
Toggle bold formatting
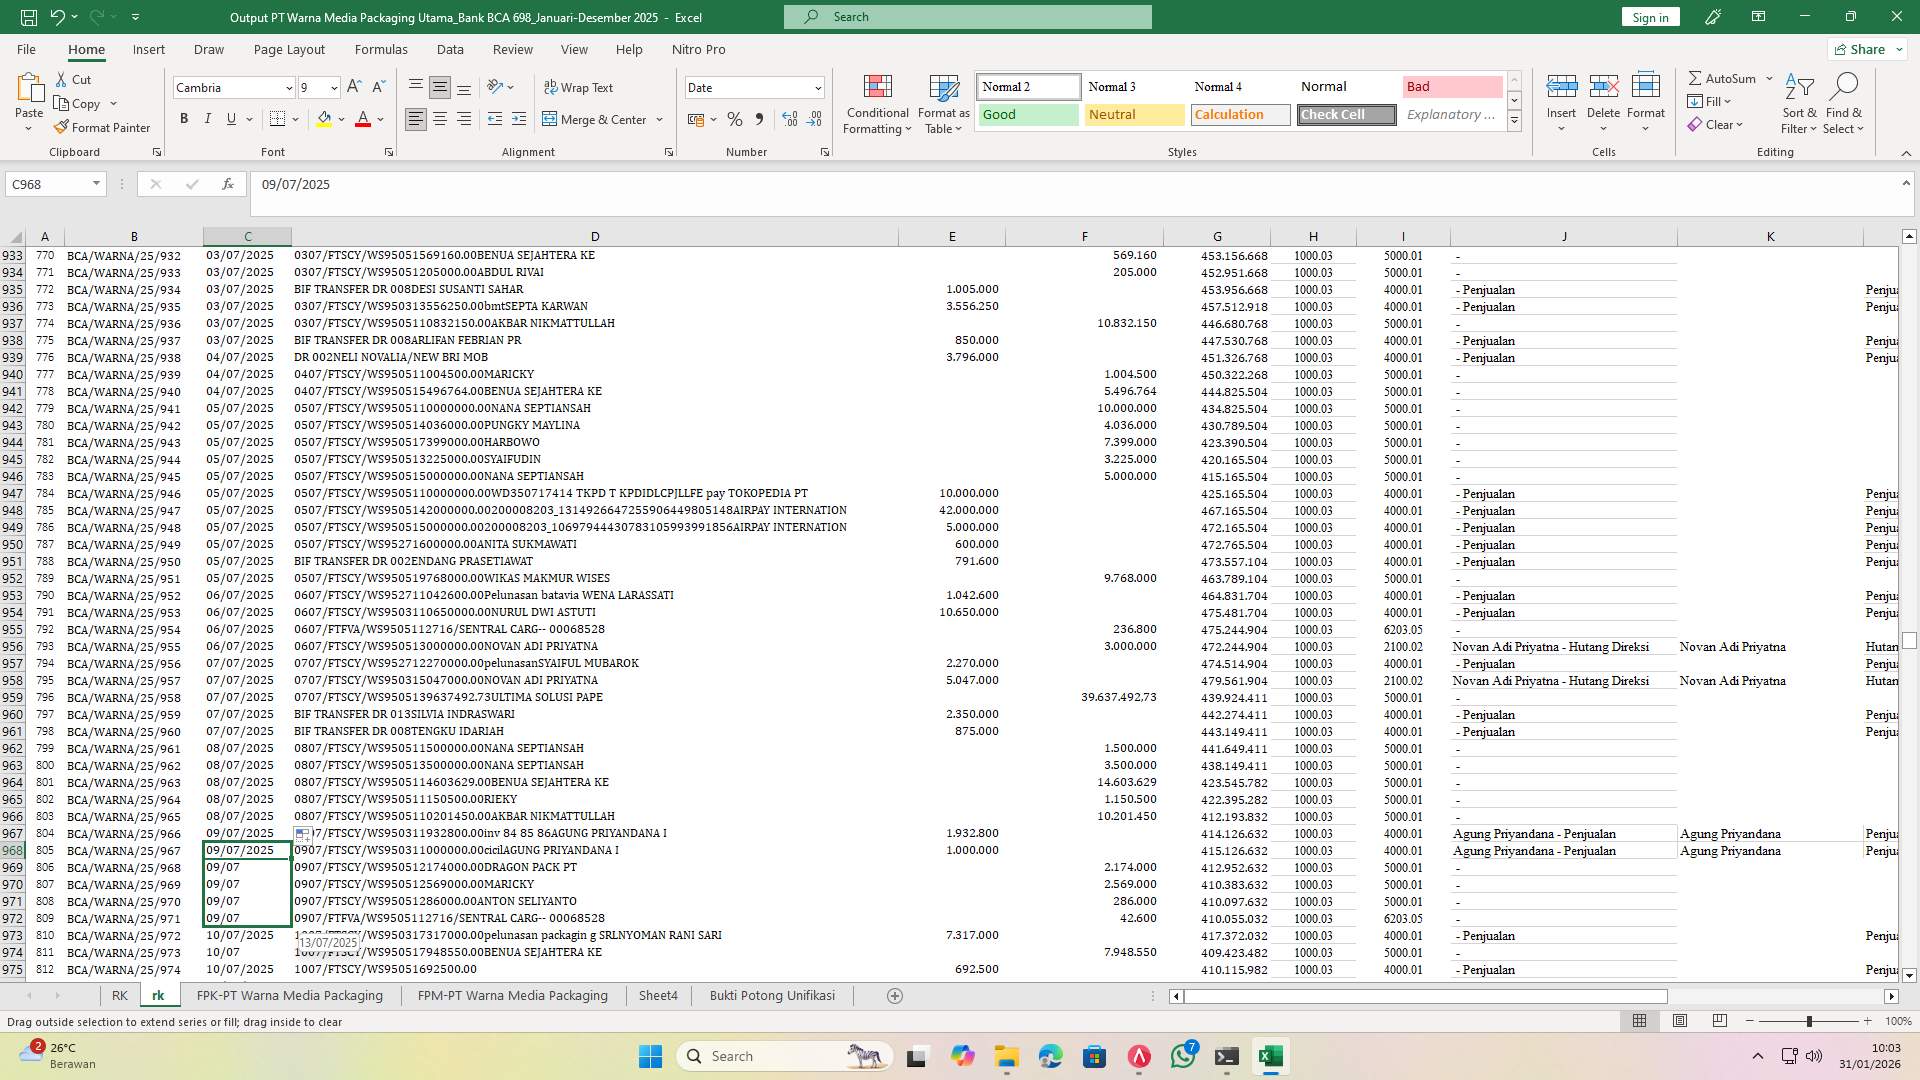click(x=184, y=118)
